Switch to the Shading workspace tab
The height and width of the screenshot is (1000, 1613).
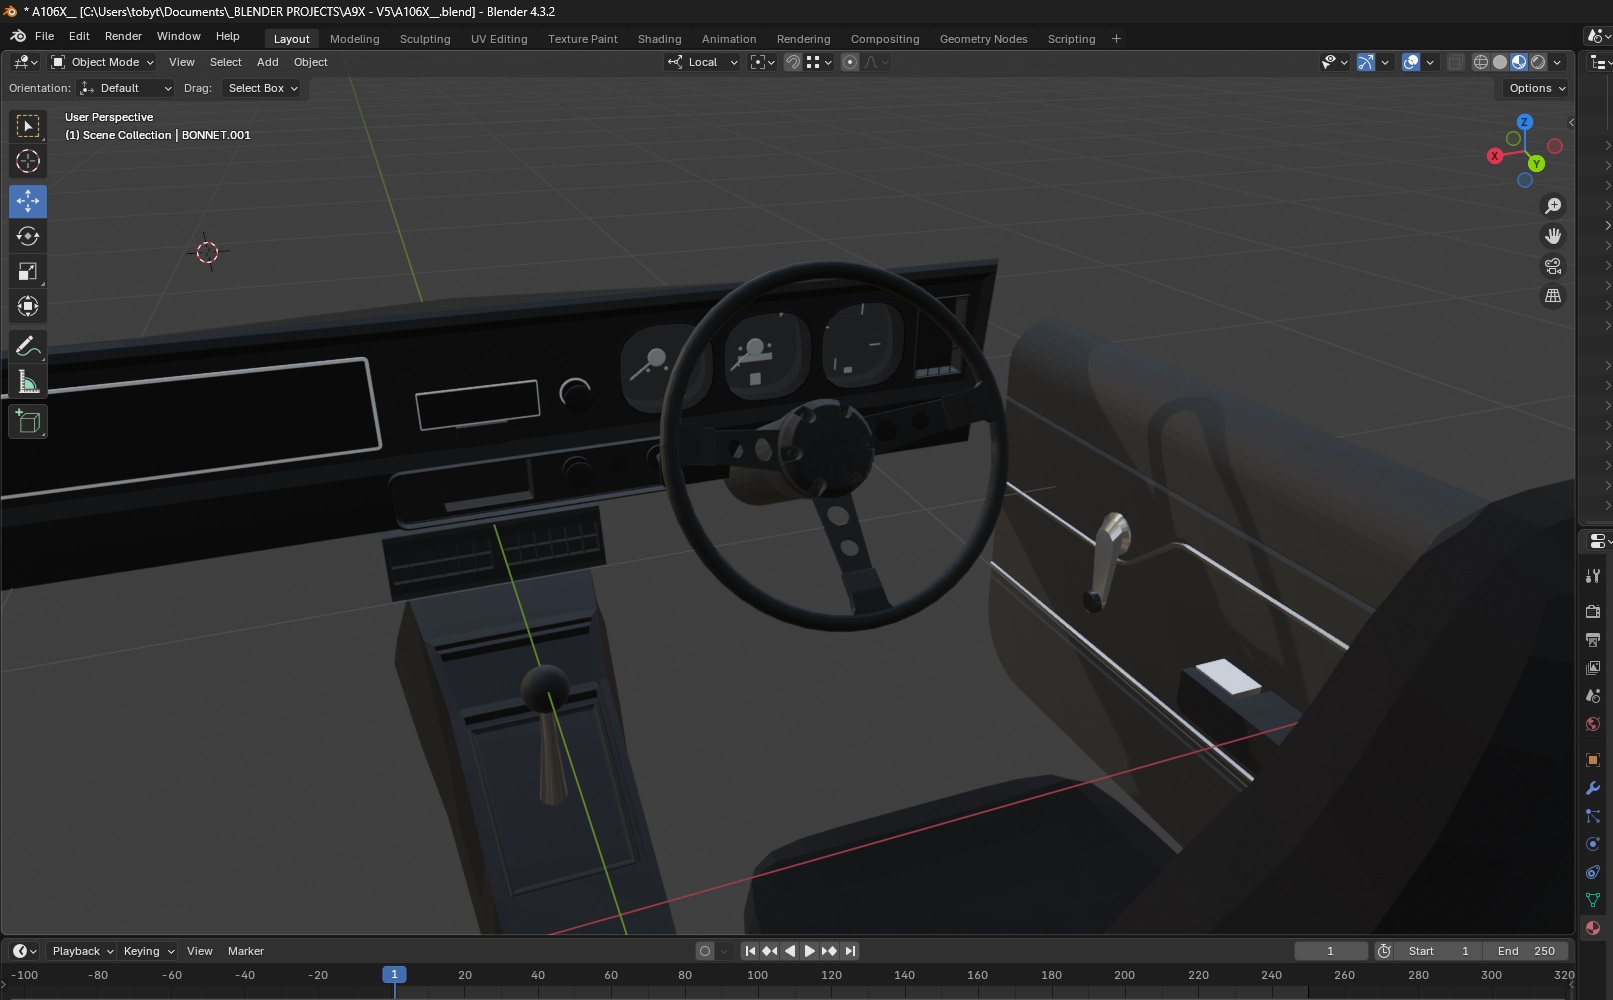tap(659, 39)
